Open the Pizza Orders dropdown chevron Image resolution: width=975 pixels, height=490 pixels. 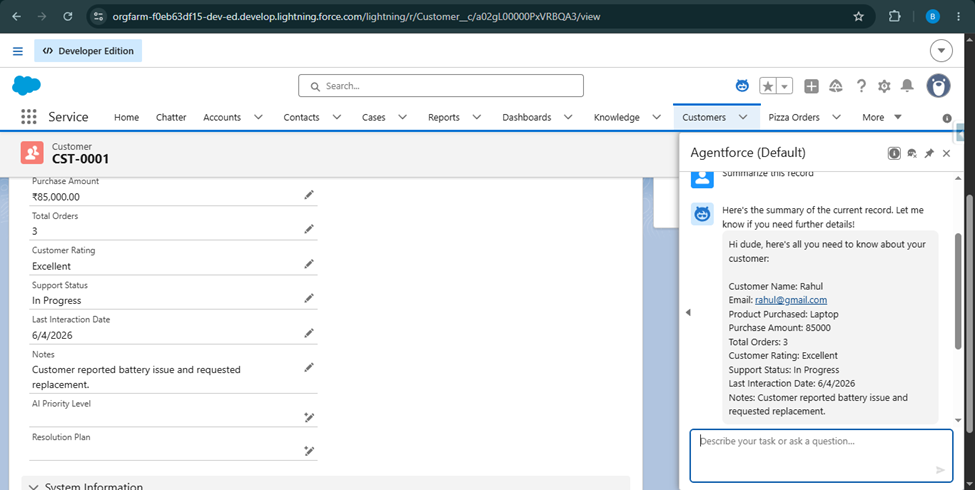(x=836, y=117)
